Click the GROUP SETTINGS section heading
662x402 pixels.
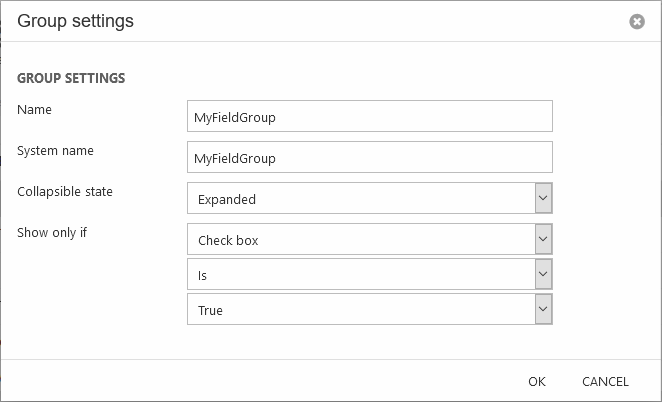(71, 77)
